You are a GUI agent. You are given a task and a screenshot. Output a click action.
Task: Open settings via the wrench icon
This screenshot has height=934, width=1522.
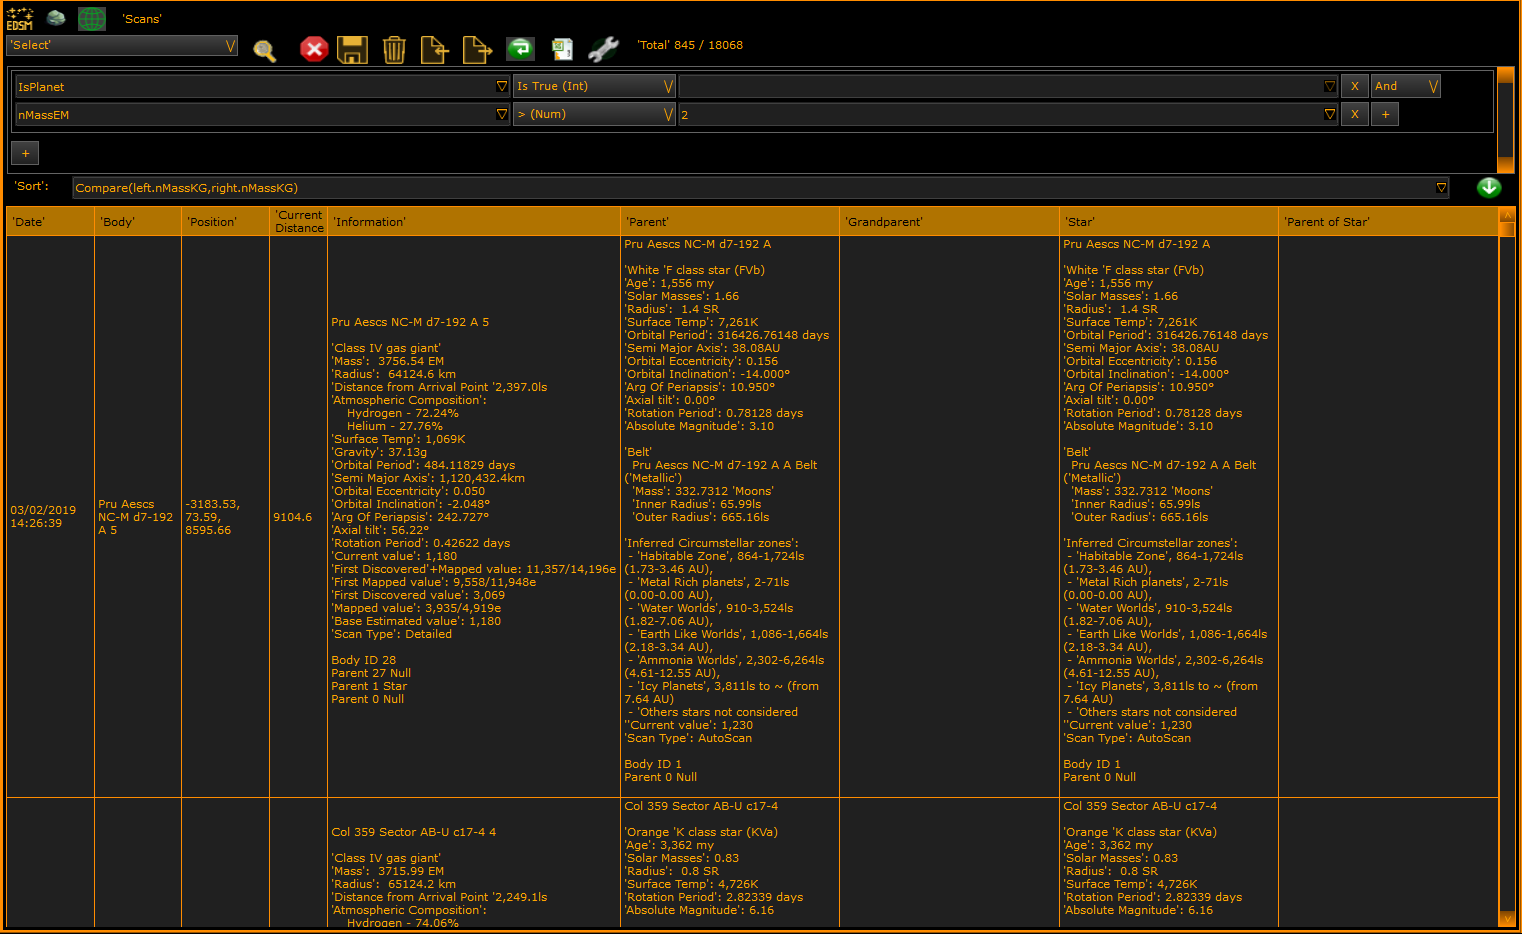pyautogui.click(x=603, y=49)
